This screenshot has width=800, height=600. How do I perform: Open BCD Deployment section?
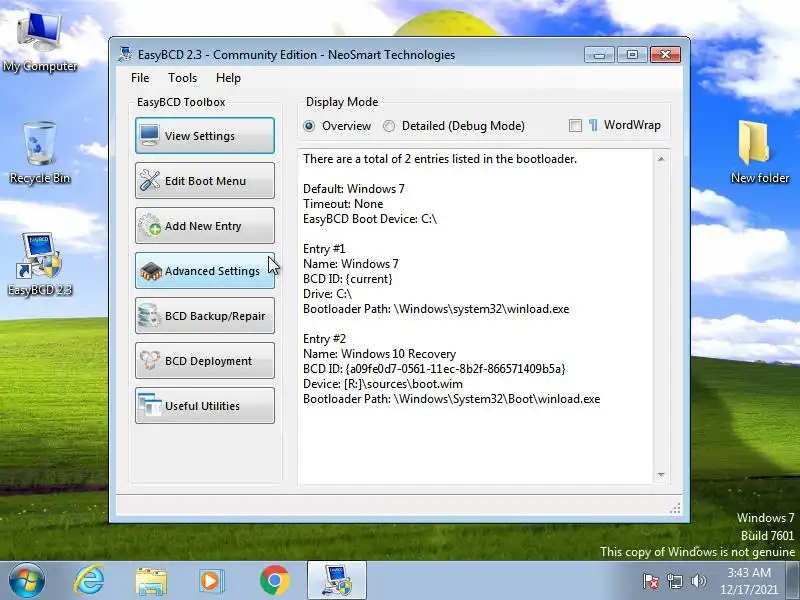(205, 361)
